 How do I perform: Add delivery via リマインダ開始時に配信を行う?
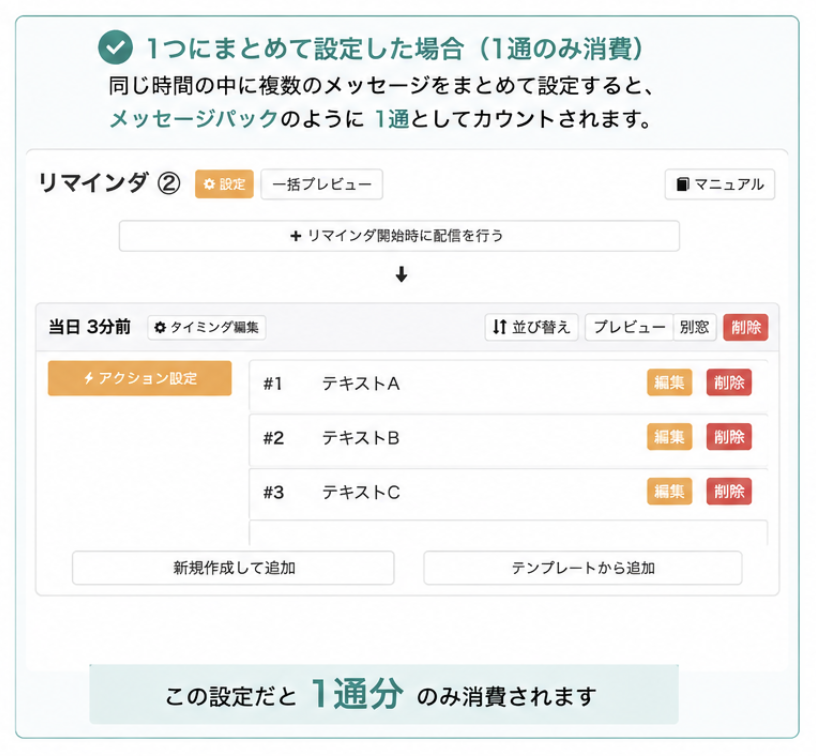pyautogui.click(x=399, y=236)
